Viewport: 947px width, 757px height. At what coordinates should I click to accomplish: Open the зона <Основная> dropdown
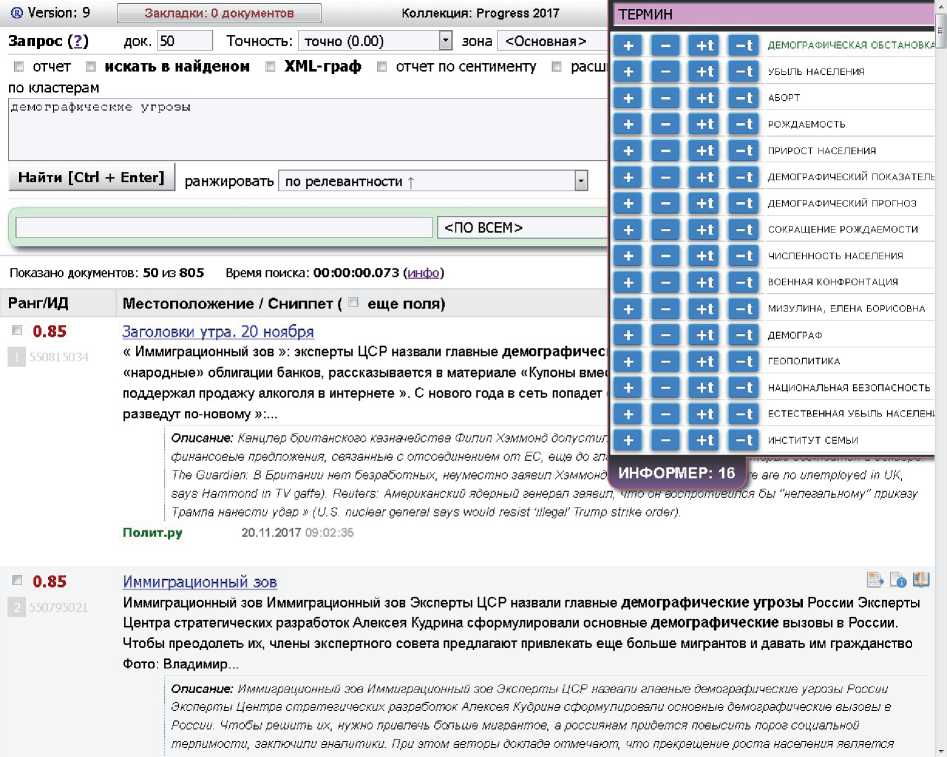(552, 41)
